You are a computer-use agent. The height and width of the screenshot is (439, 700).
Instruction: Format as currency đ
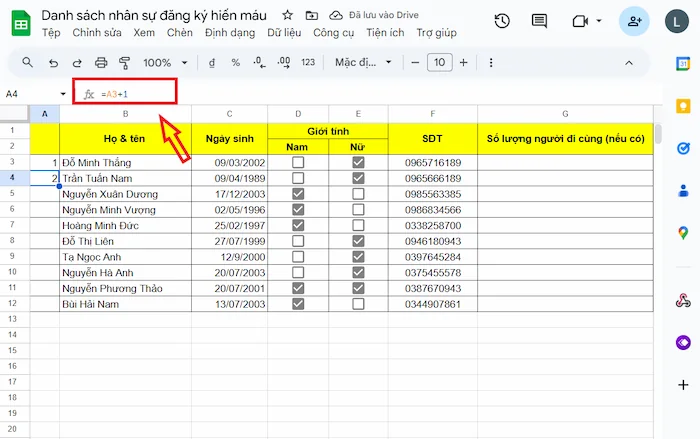click(212, 63)
